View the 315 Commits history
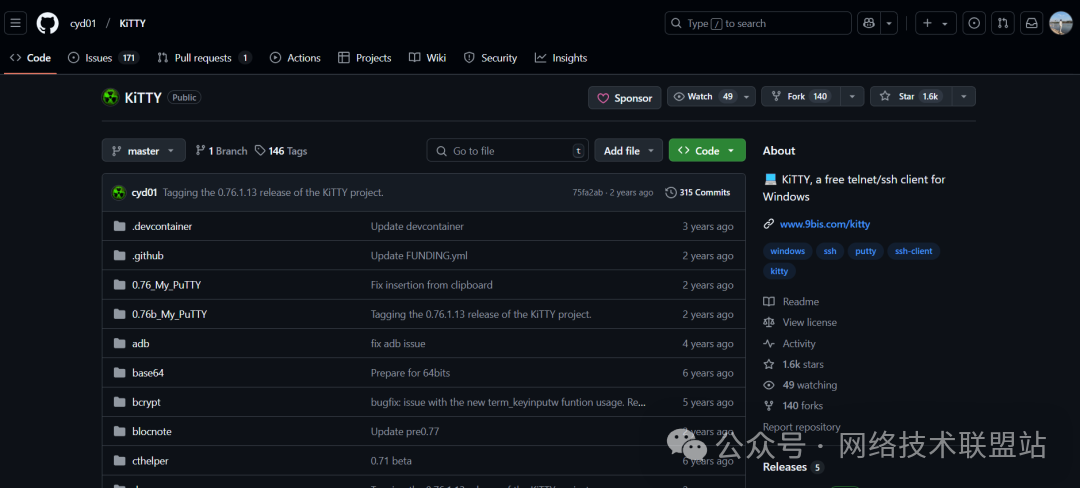 coord(698,193)
